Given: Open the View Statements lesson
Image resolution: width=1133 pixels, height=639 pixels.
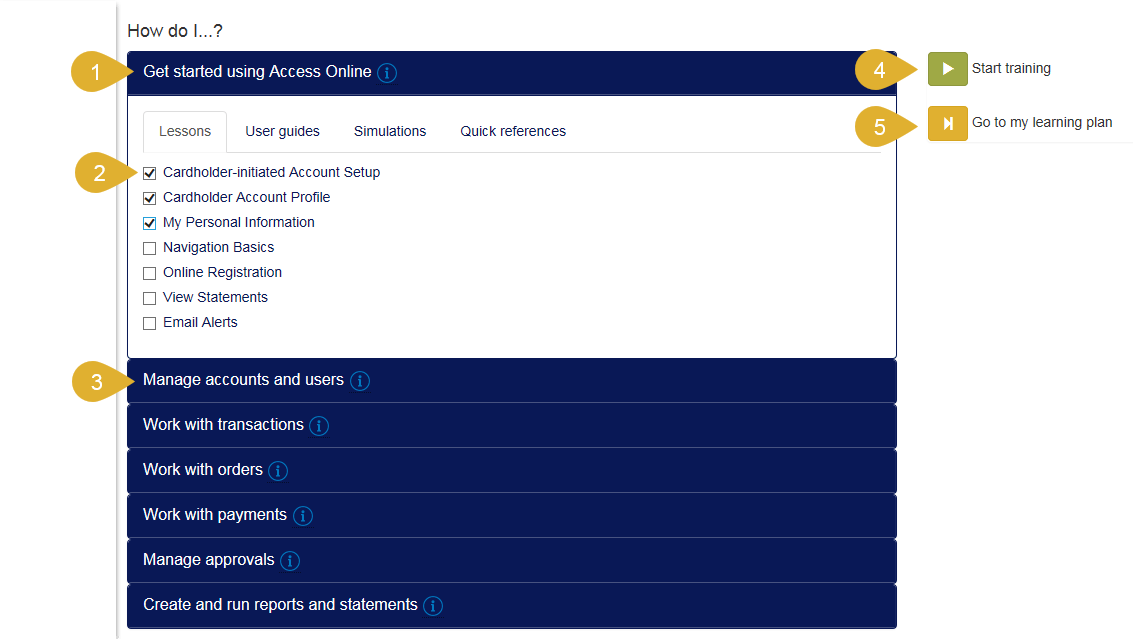Looking at the screenshot, I should tap(214, 297).
